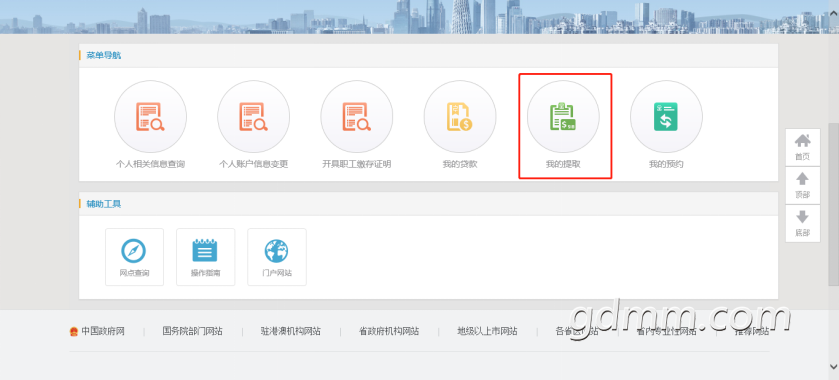Jump to top with the 顶部 arrow

click(x=803, y=185)
